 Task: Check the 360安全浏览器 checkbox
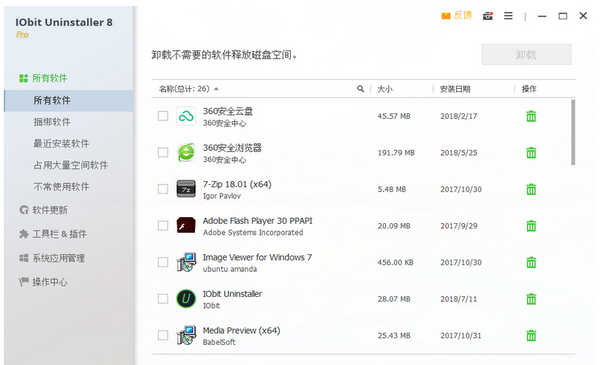pyautogui.click(x=163, y=153)
